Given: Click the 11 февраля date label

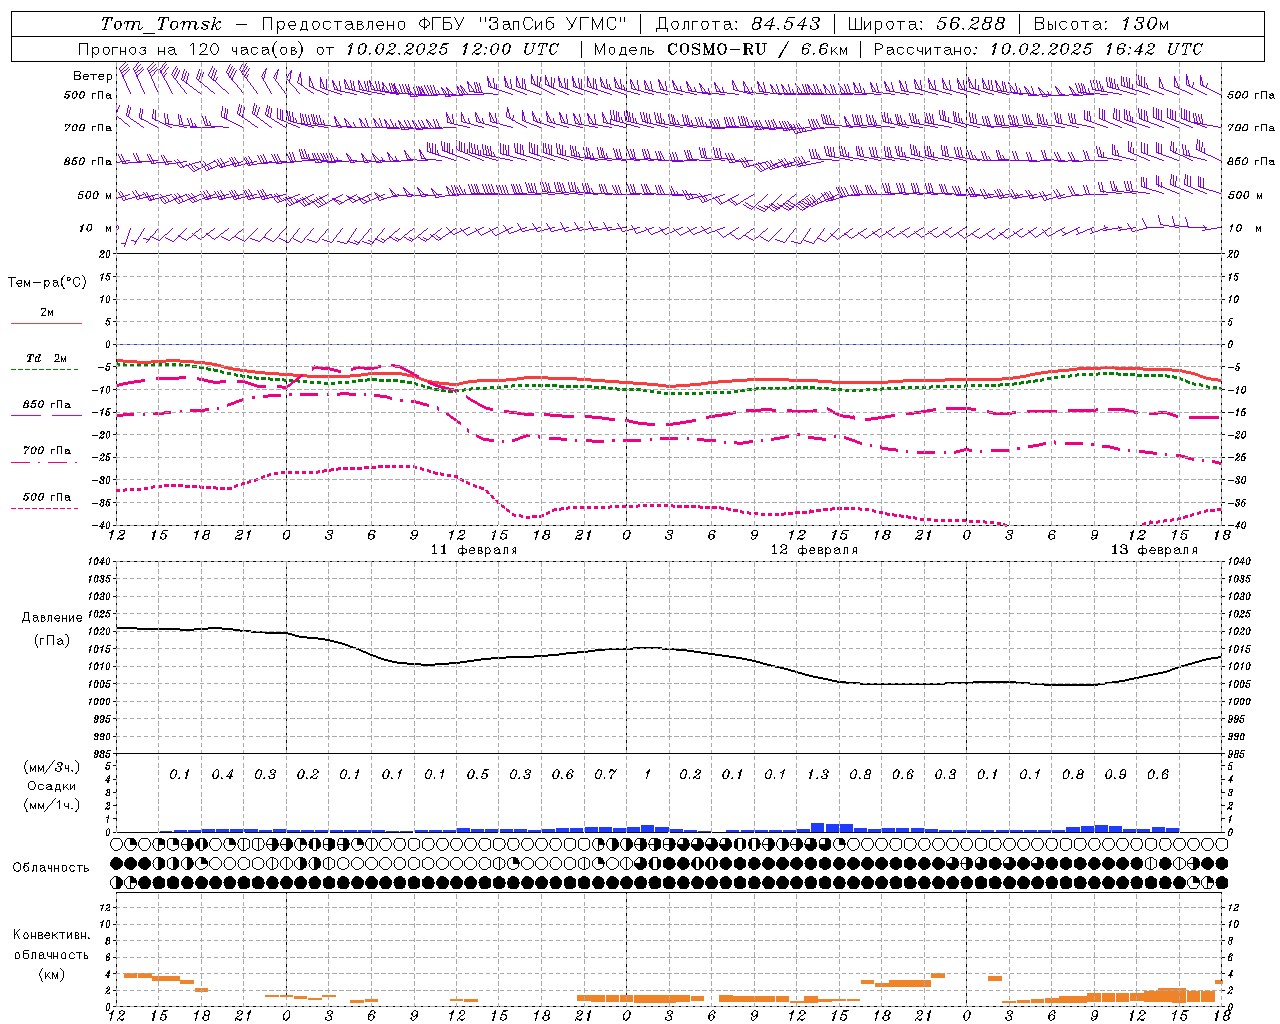Looking at the screenshot, I should pos(474,550).
